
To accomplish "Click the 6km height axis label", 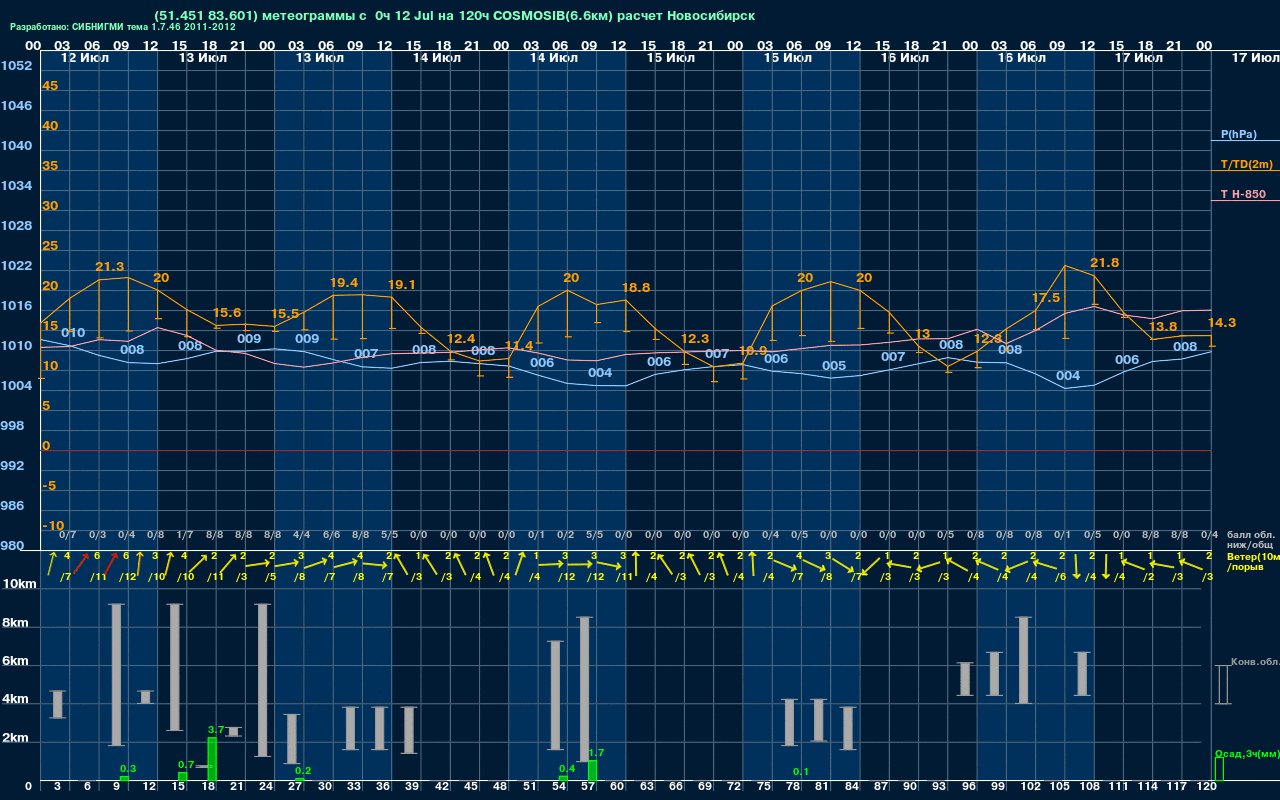I will tap(13, 662).
